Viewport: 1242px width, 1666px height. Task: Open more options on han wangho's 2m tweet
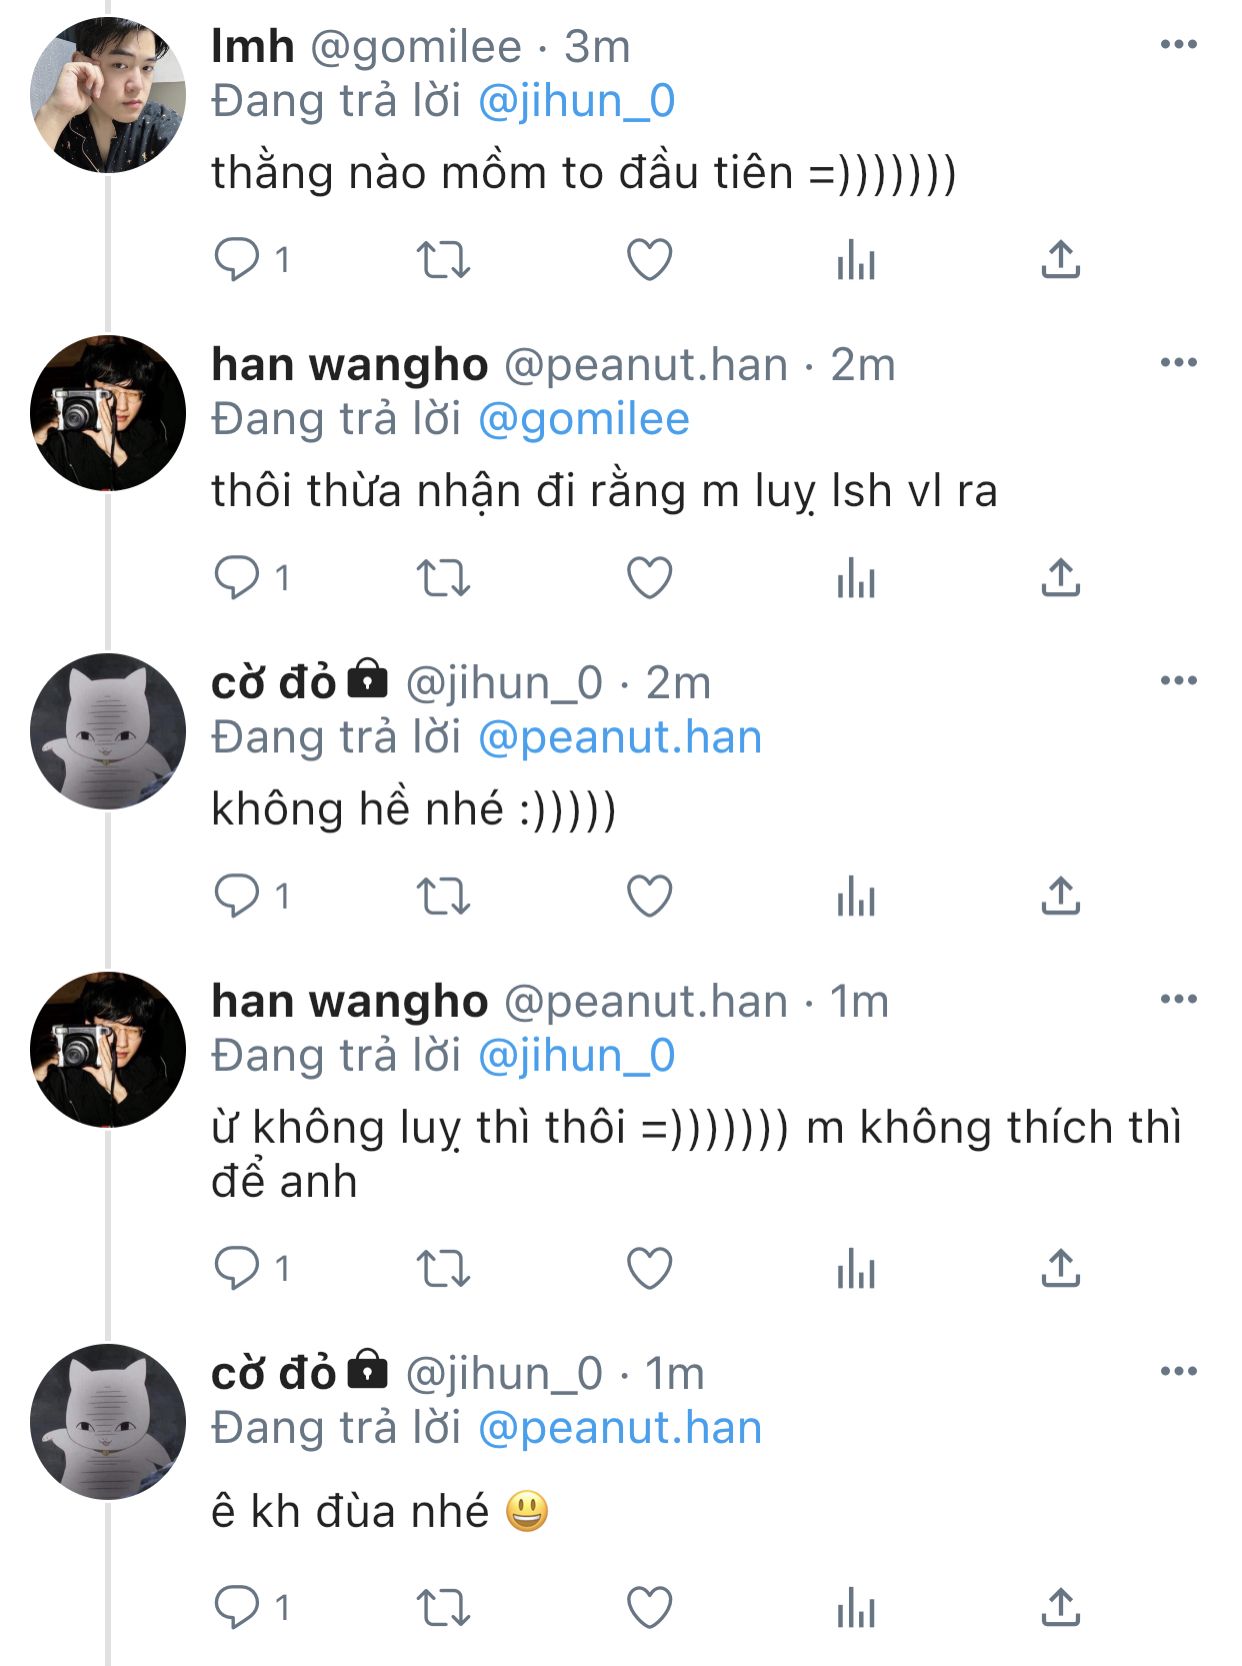pos(1179,362)
